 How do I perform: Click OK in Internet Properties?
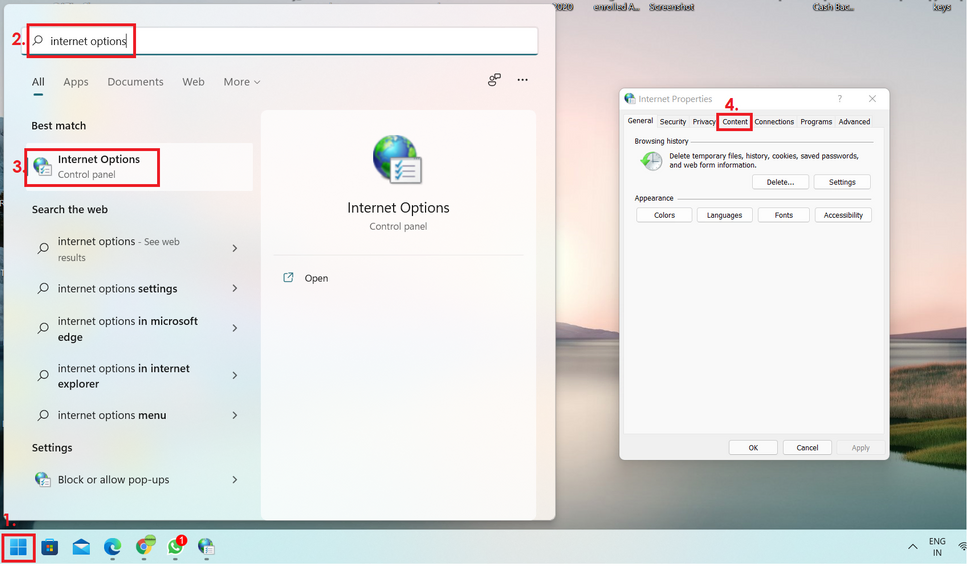pos(753,447)
